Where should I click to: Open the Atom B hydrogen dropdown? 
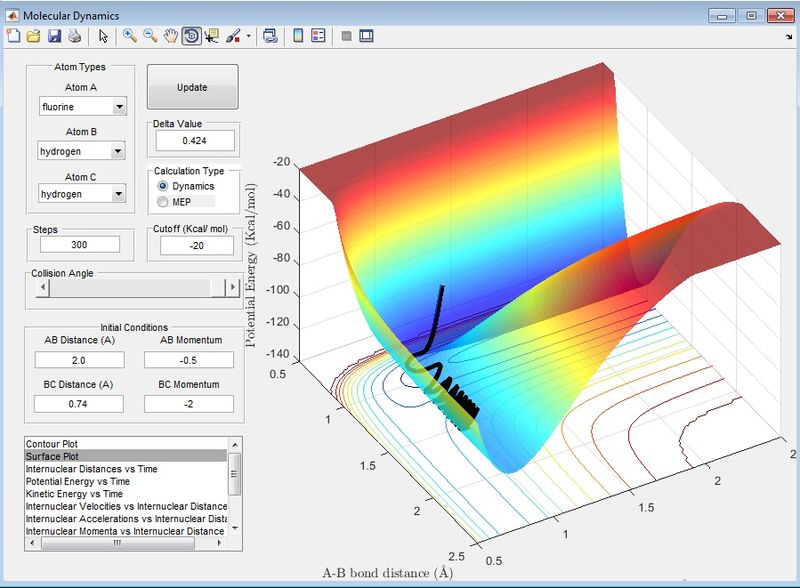(x=118, y=151)
